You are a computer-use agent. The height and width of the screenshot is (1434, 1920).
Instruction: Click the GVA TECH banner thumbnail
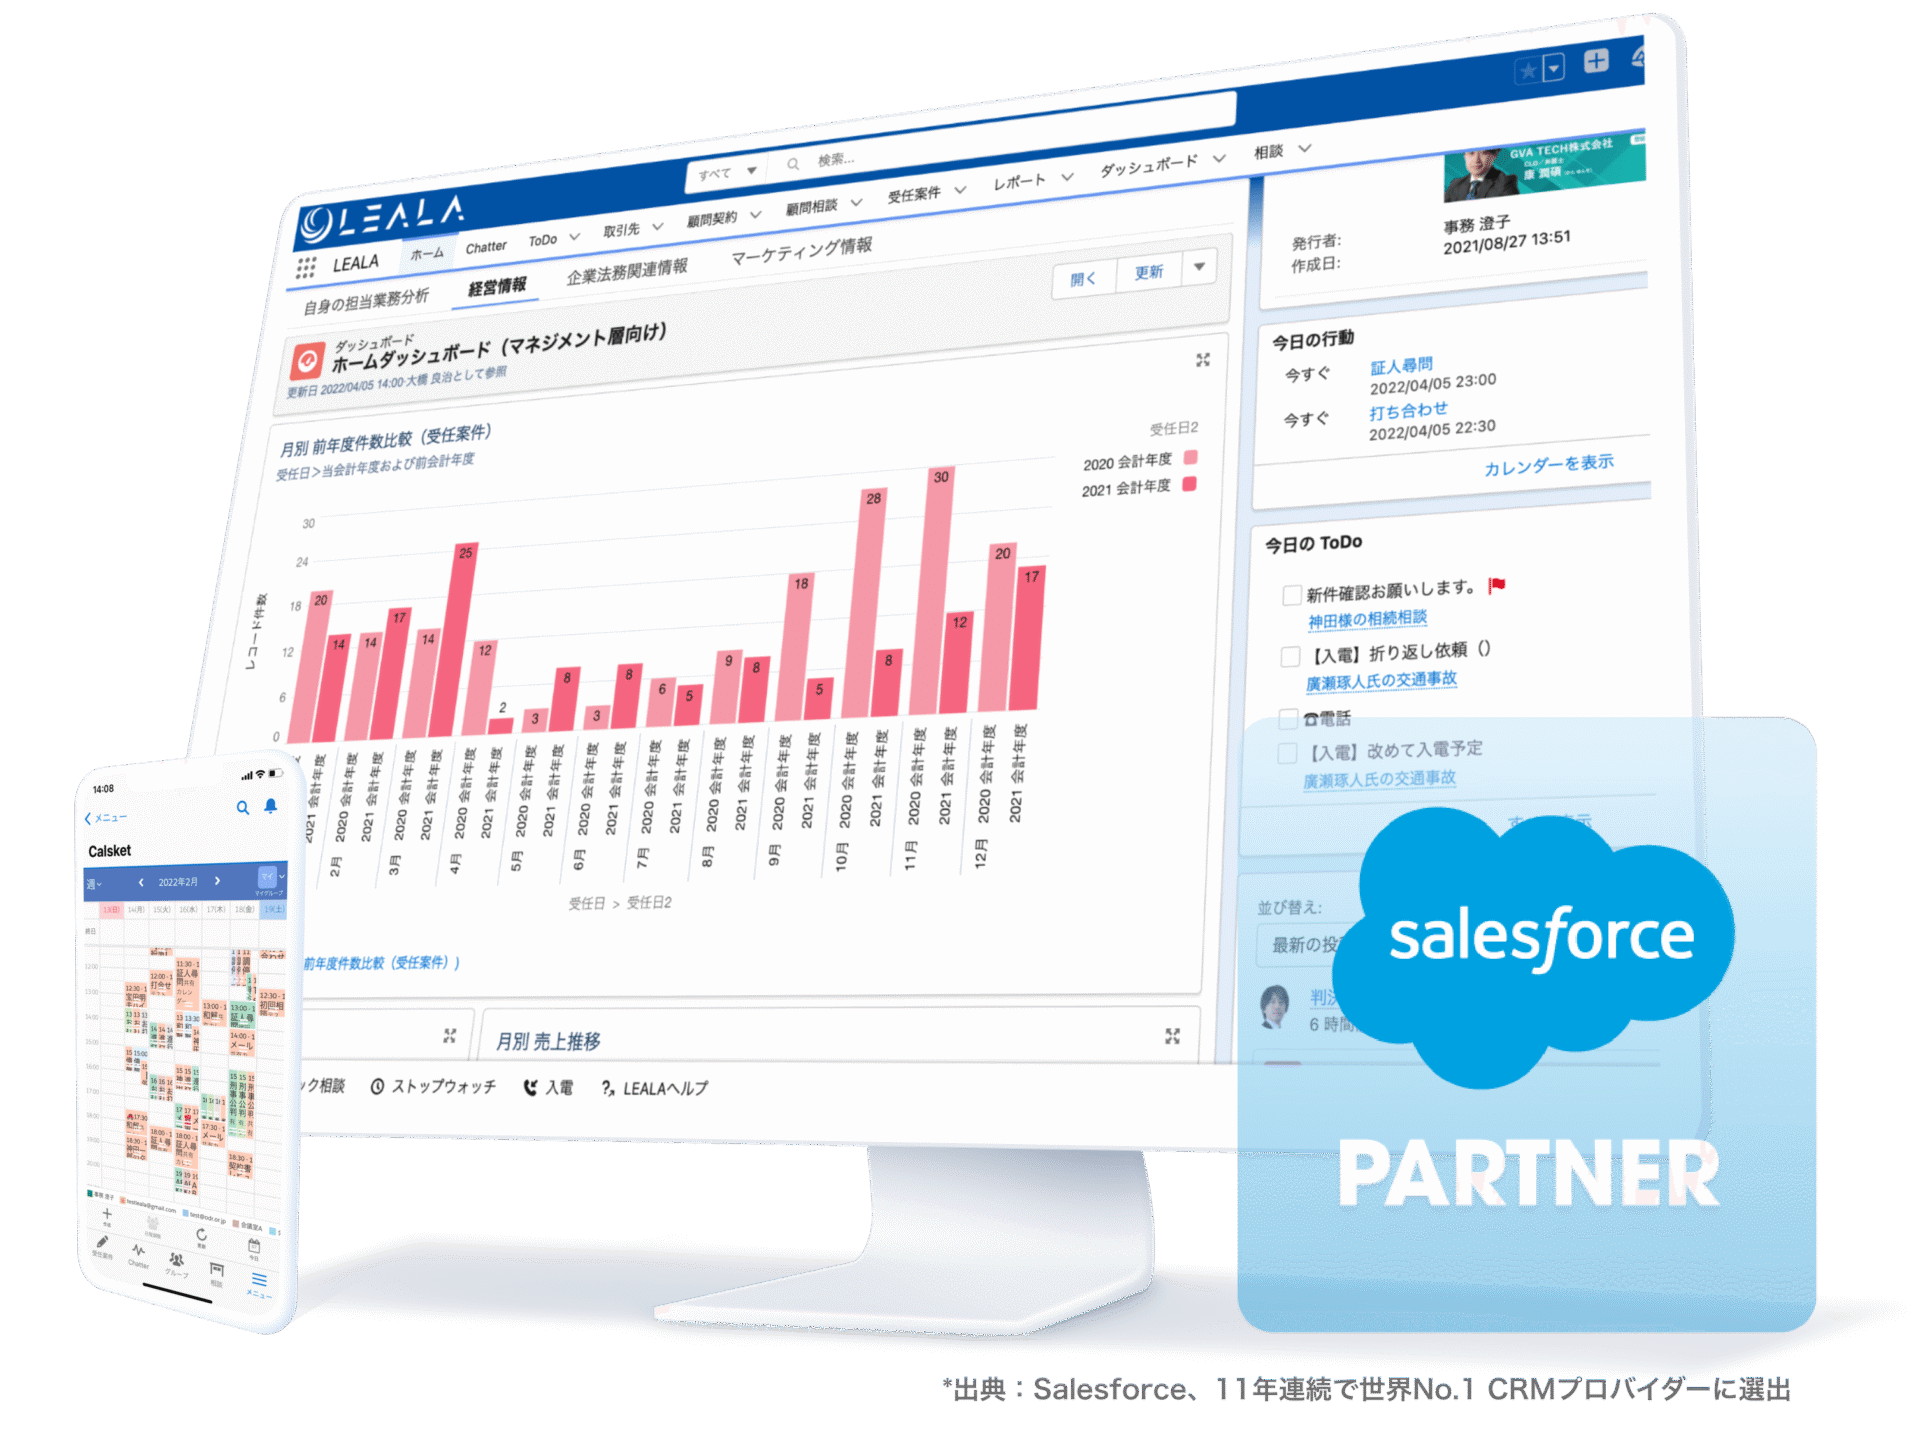click(x=1544, y=167)
